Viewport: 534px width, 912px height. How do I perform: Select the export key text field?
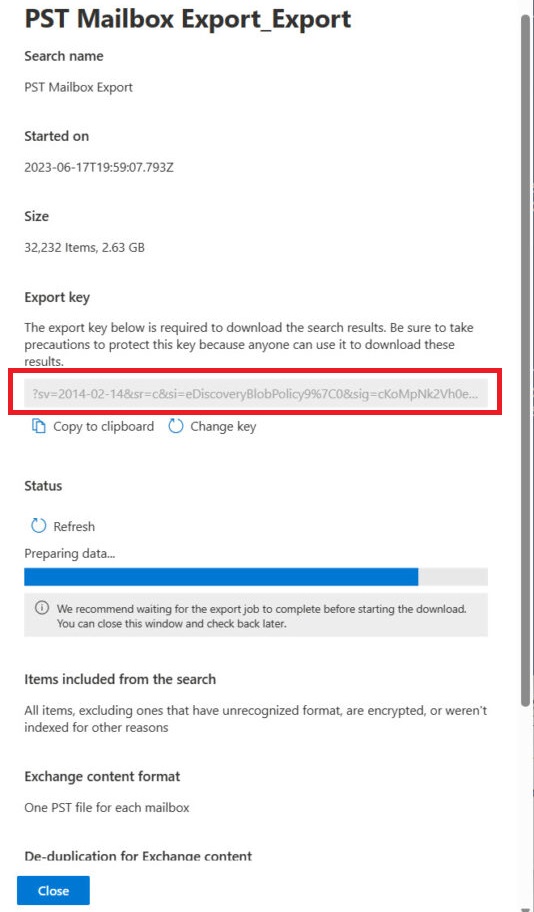(x=256, y=393)
